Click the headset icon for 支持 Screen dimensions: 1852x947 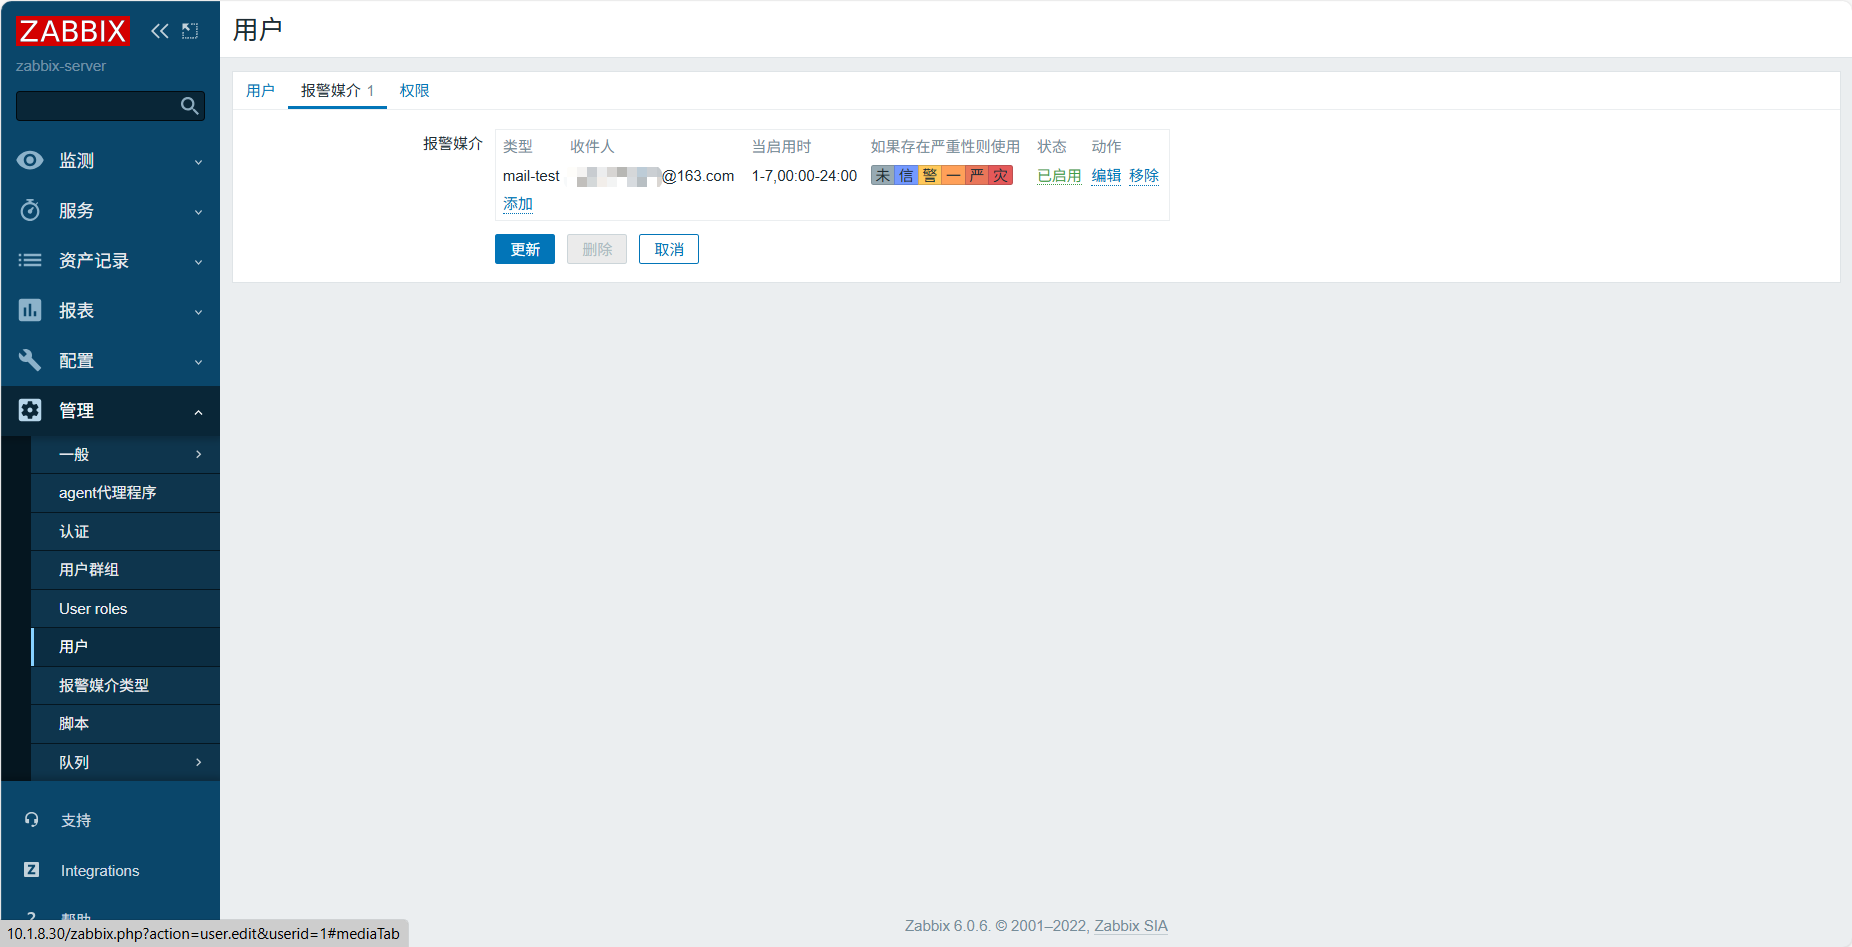point(31,820)
